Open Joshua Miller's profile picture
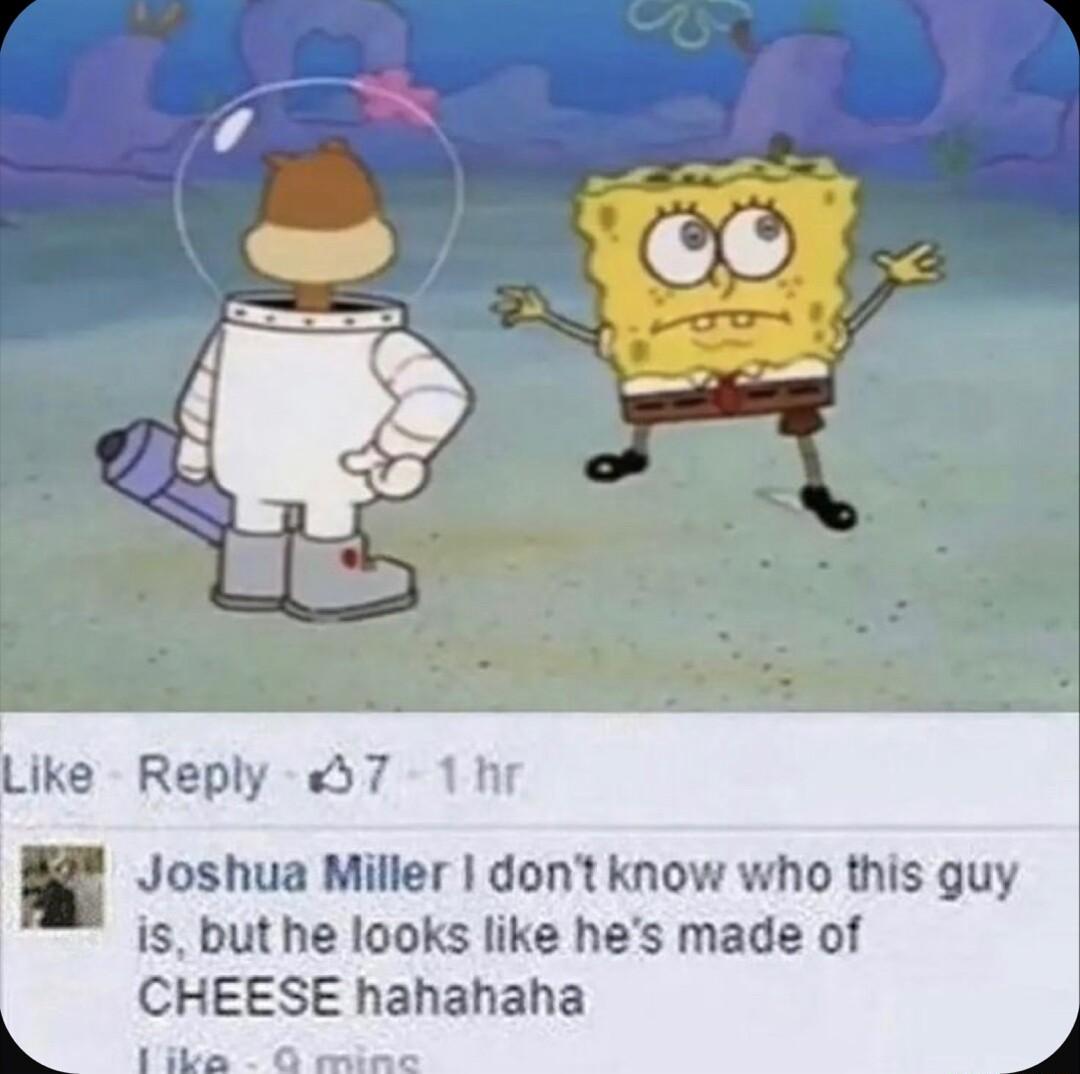Screen dimensions: 1080x1074 tap(62, 889)
